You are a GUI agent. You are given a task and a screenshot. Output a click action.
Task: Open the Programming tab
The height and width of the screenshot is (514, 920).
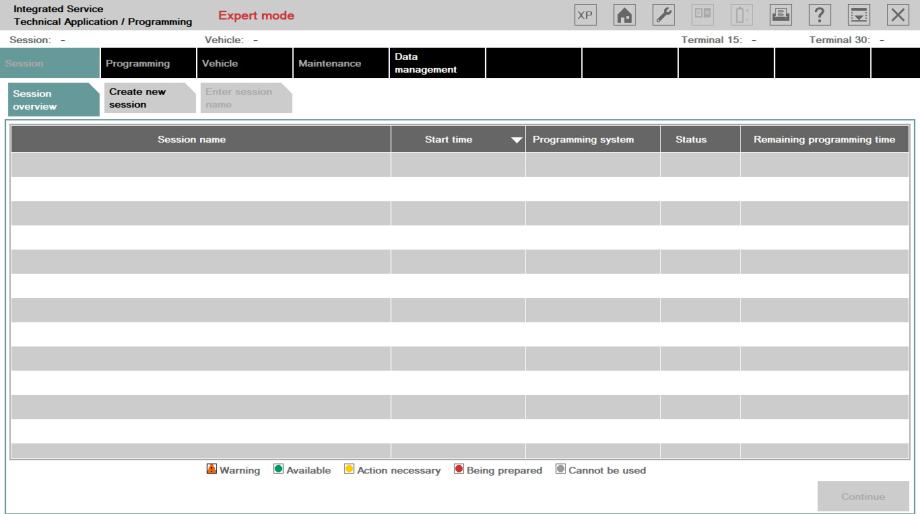(x=148, y=63)
